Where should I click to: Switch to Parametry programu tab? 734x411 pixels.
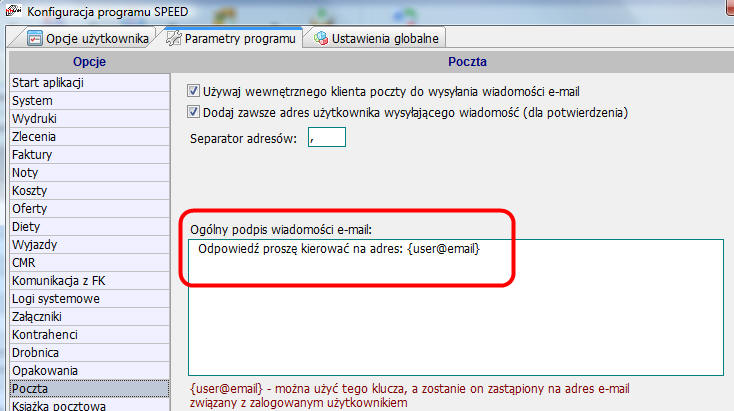231,38
